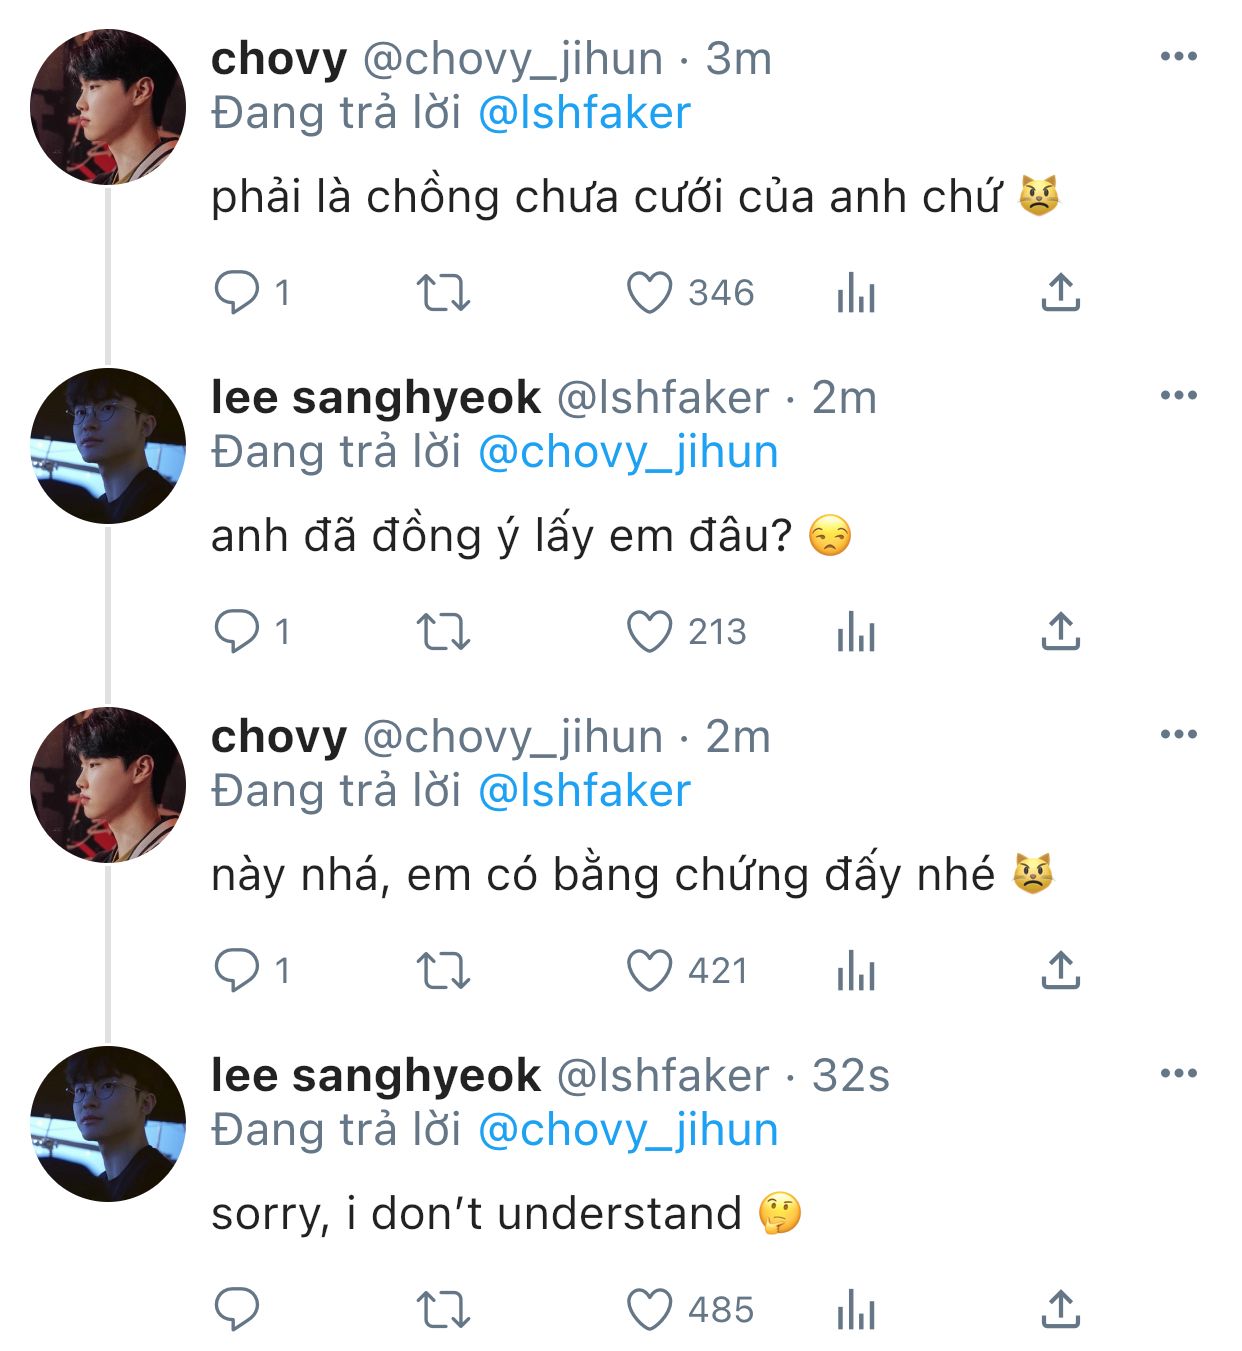This screenshot has width=1242, height=1351.
Task: Share the tweet with 421 likes
Action: (1060, 971)
